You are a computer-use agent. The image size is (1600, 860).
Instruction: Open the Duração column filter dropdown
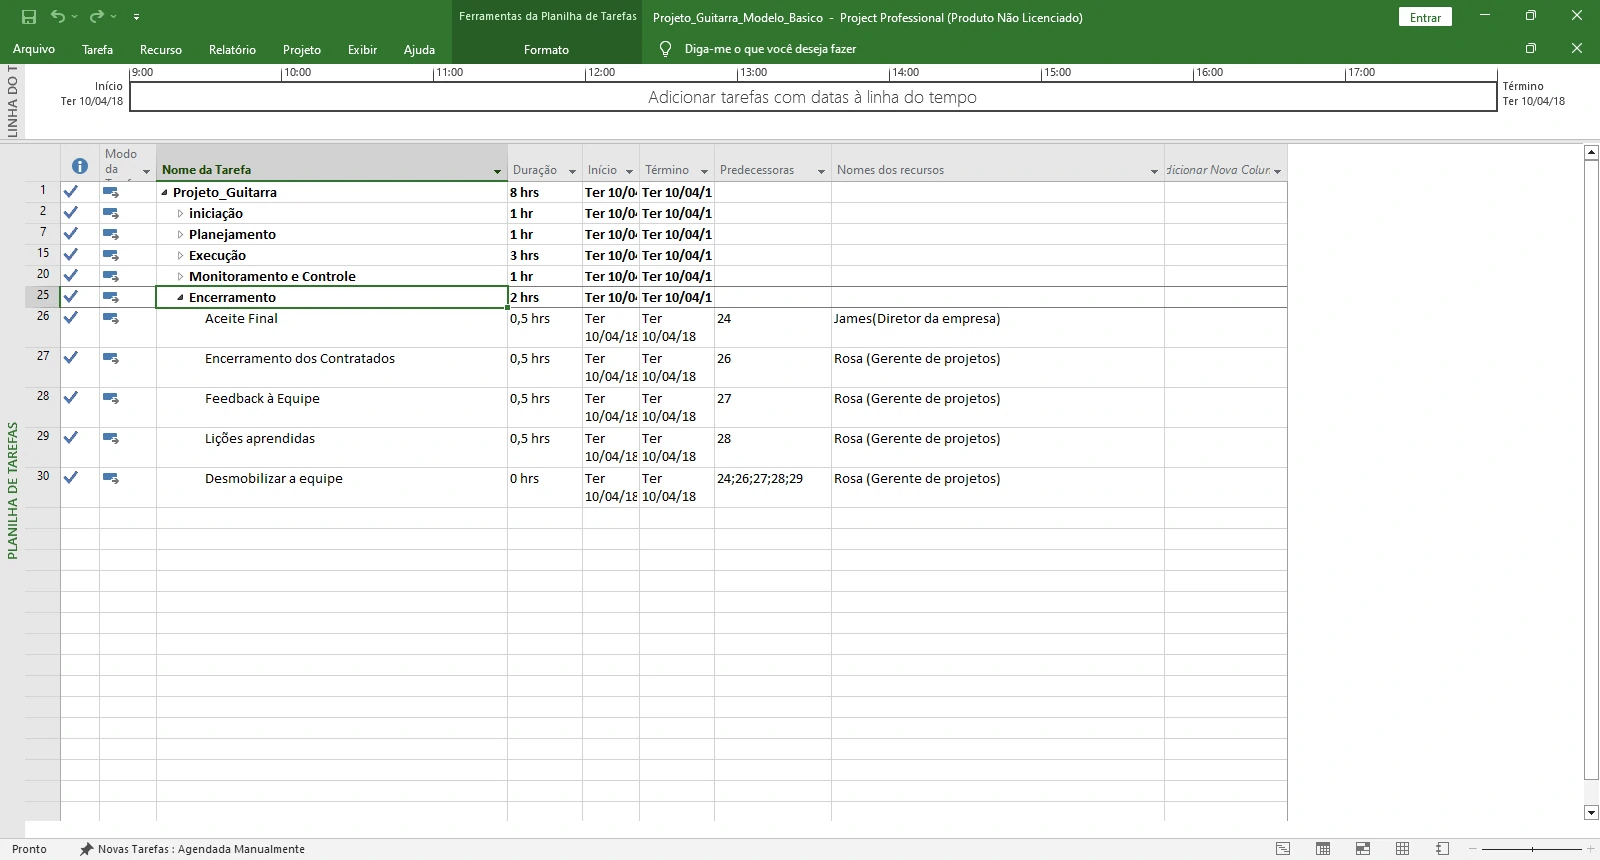click(x=572, y=172)
